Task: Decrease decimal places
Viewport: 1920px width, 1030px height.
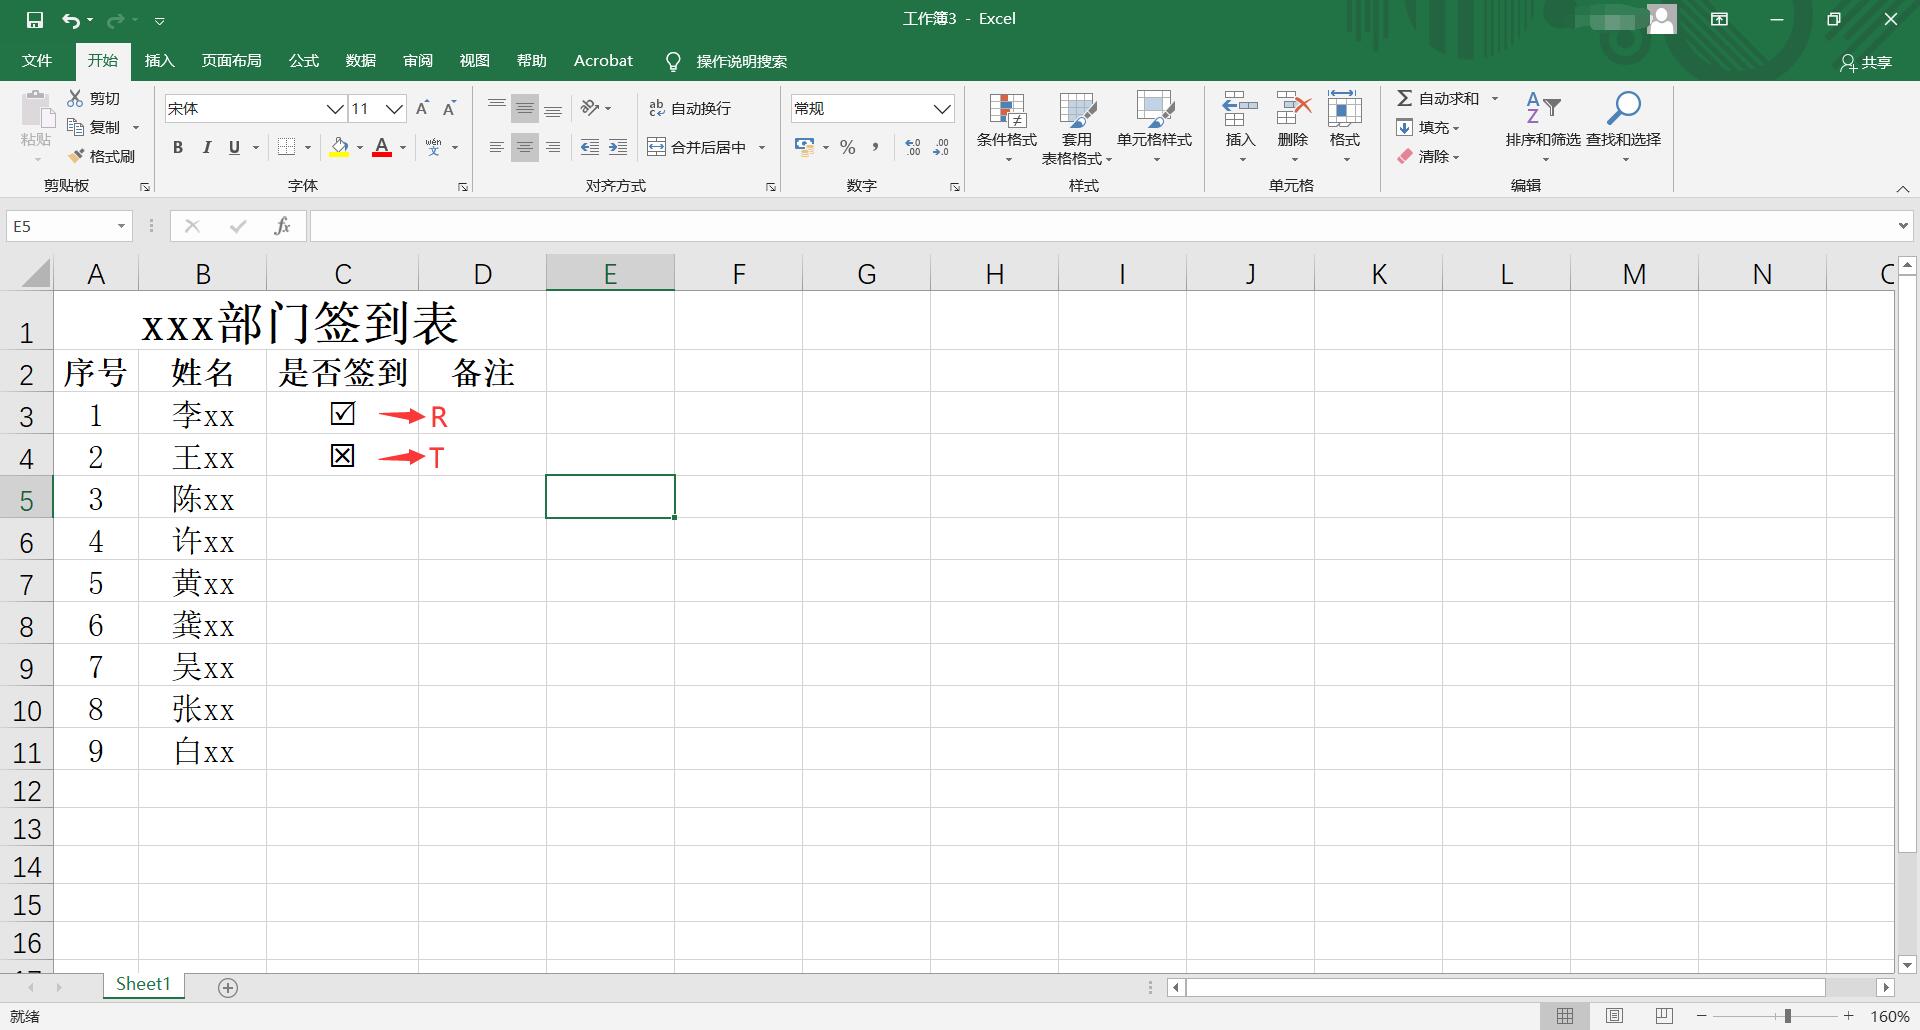Action: pyautogui.click(x=941, y=147)
